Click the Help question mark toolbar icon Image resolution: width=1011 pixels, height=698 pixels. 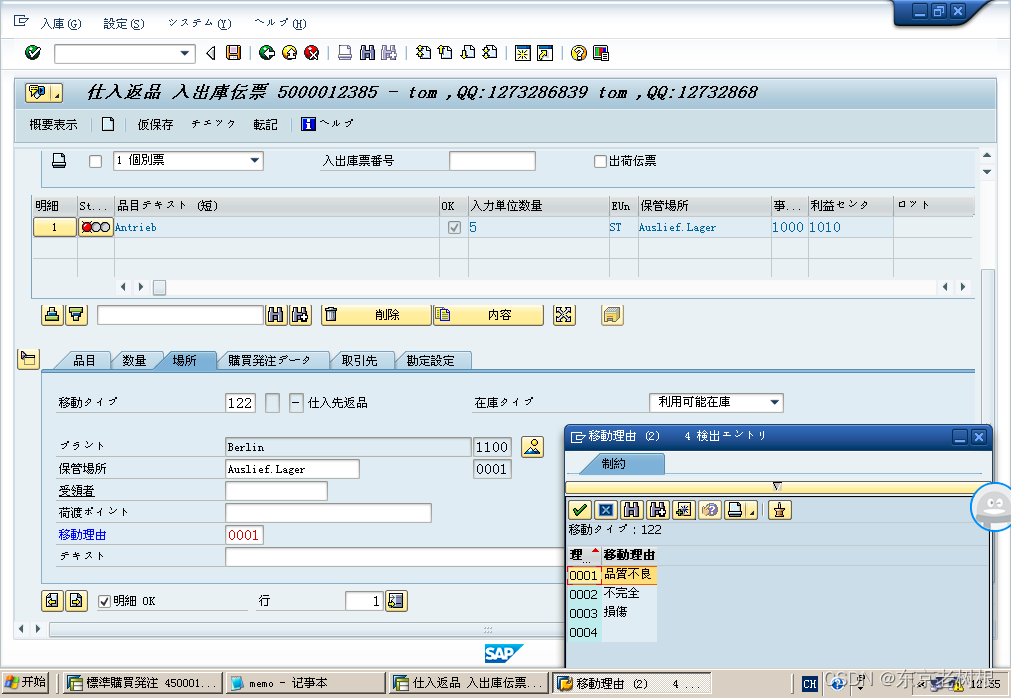point(579,53)
